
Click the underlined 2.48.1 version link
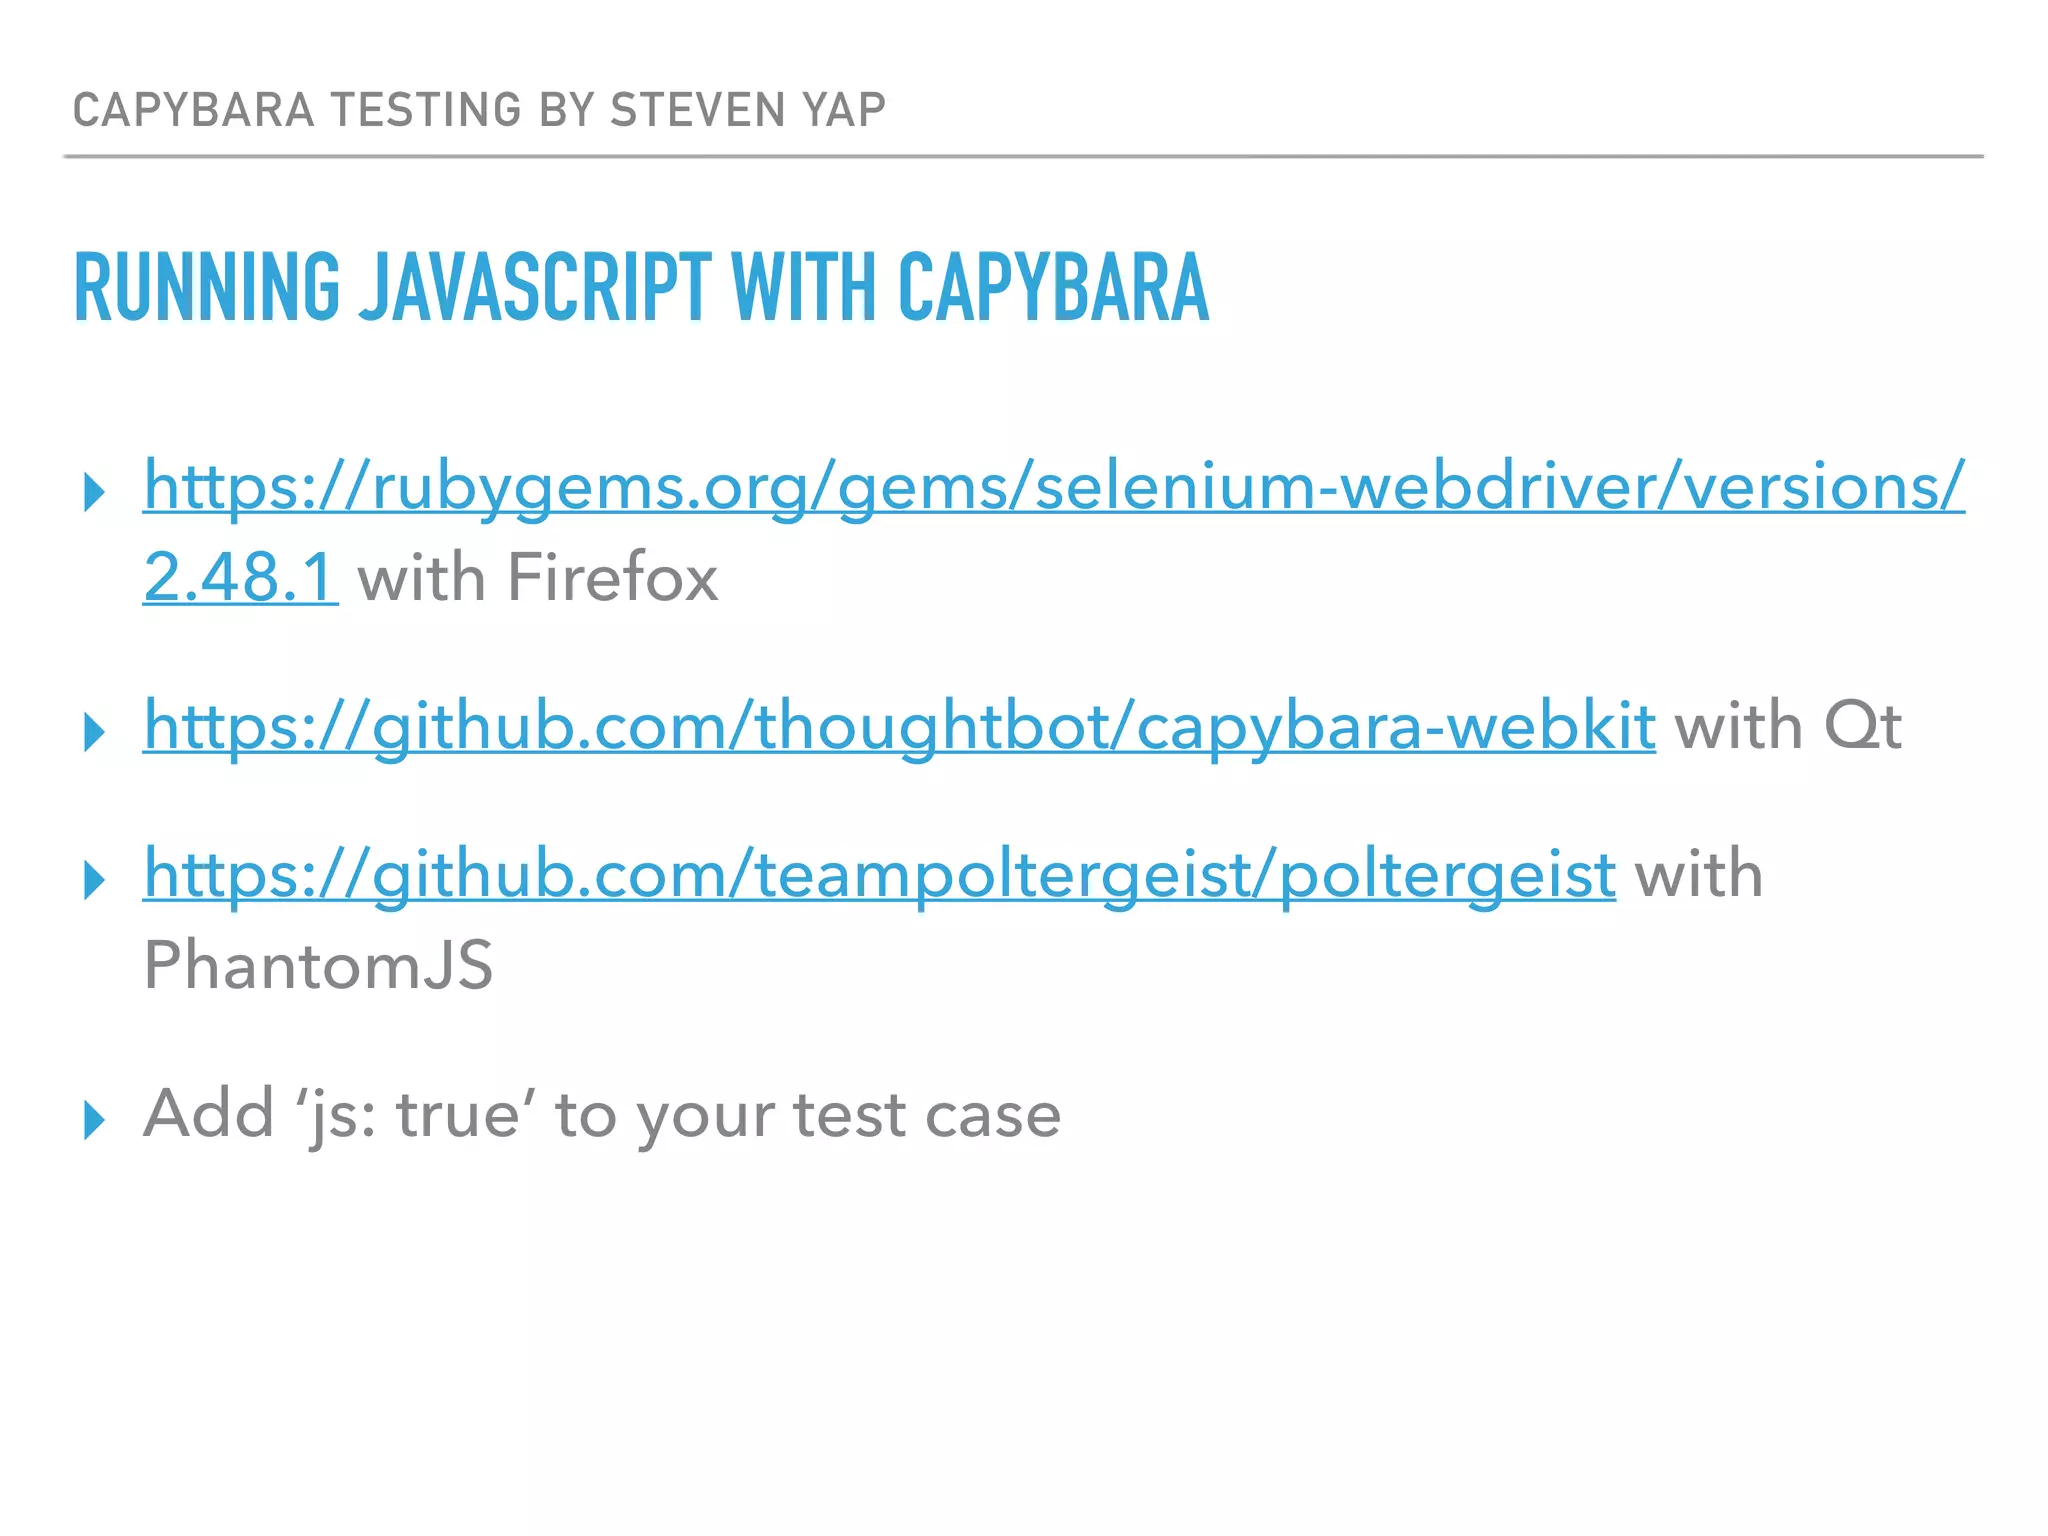click(240, 578)
